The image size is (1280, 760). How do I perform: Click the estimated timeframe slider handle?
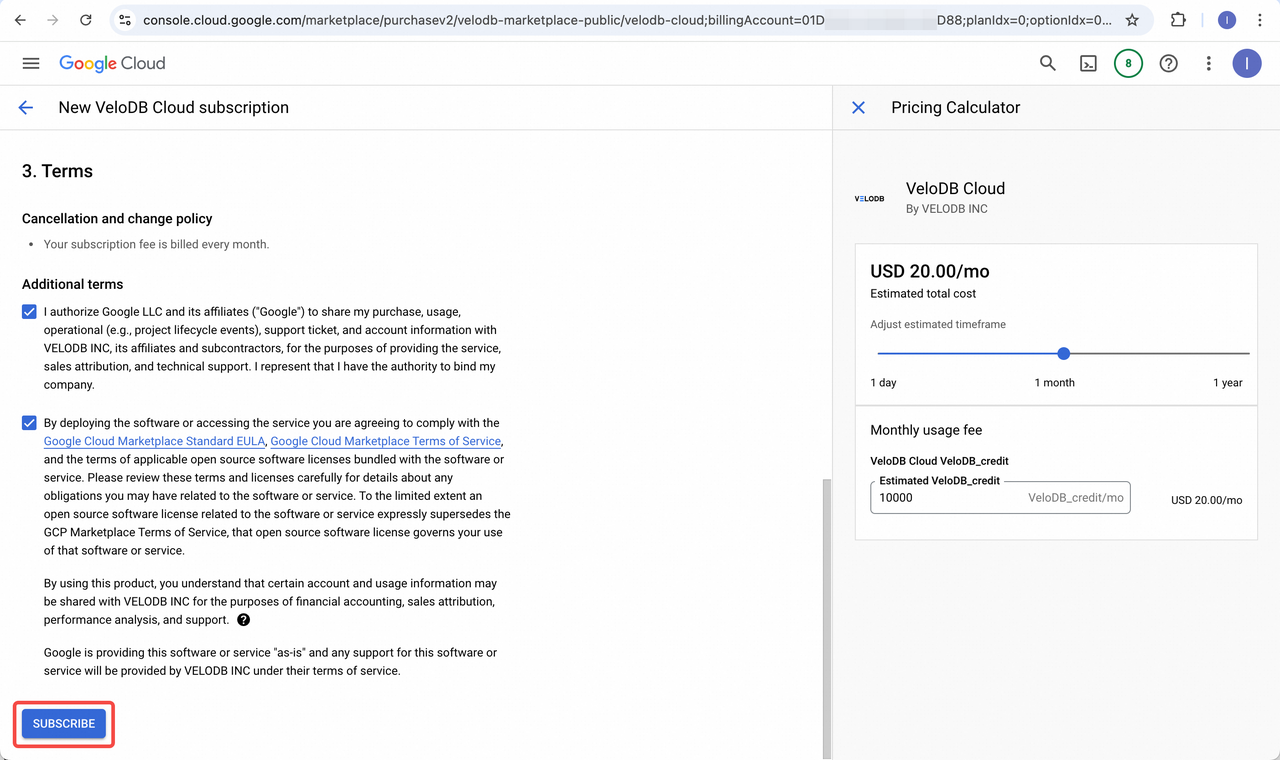pyautogui.click(x=1063, y=353)
